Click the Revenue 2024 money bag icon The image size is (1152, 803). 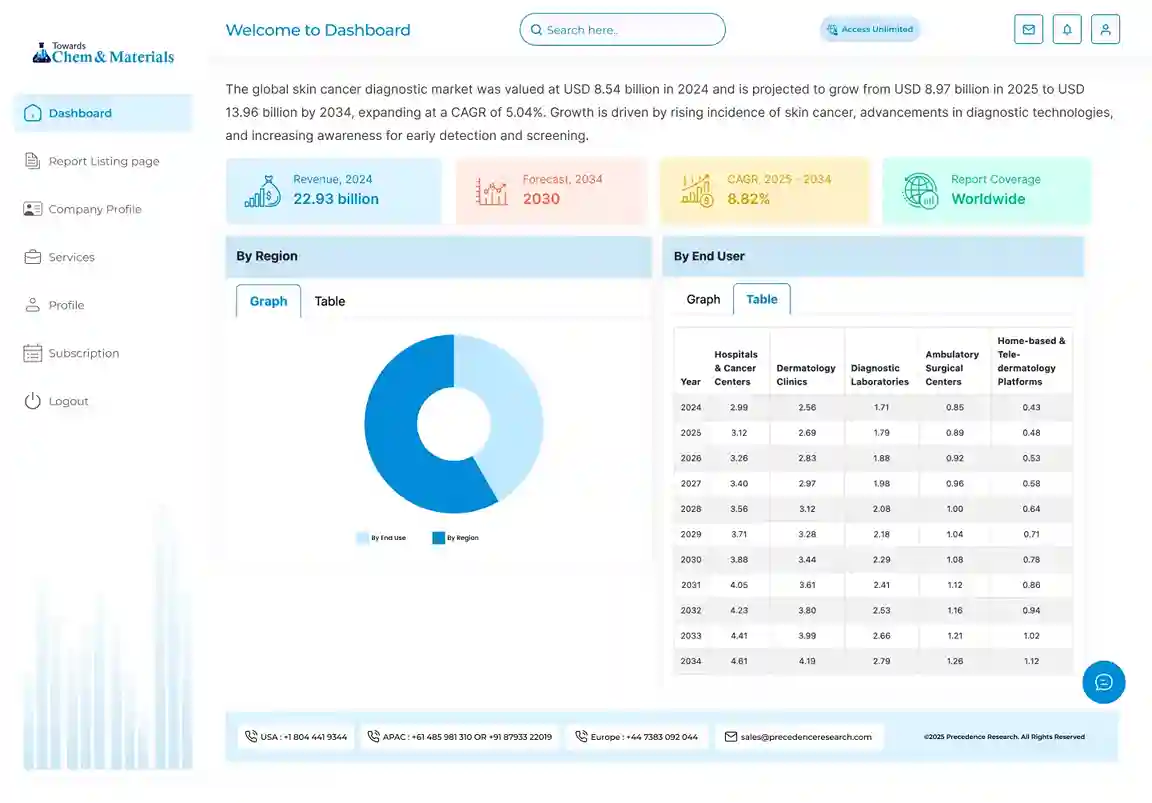pyautogui.click(x=262, y=190)
